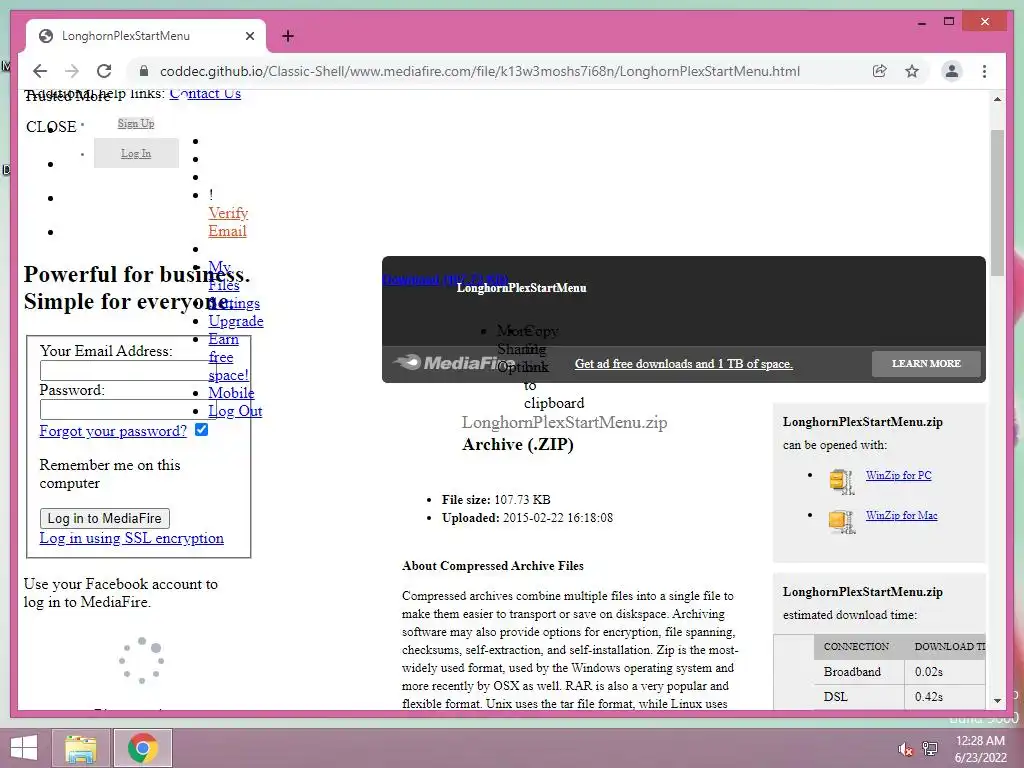Click the Broadband table cell
Image resolution: width=1024 pixels, height=768 pixels.
click(859, 671)
